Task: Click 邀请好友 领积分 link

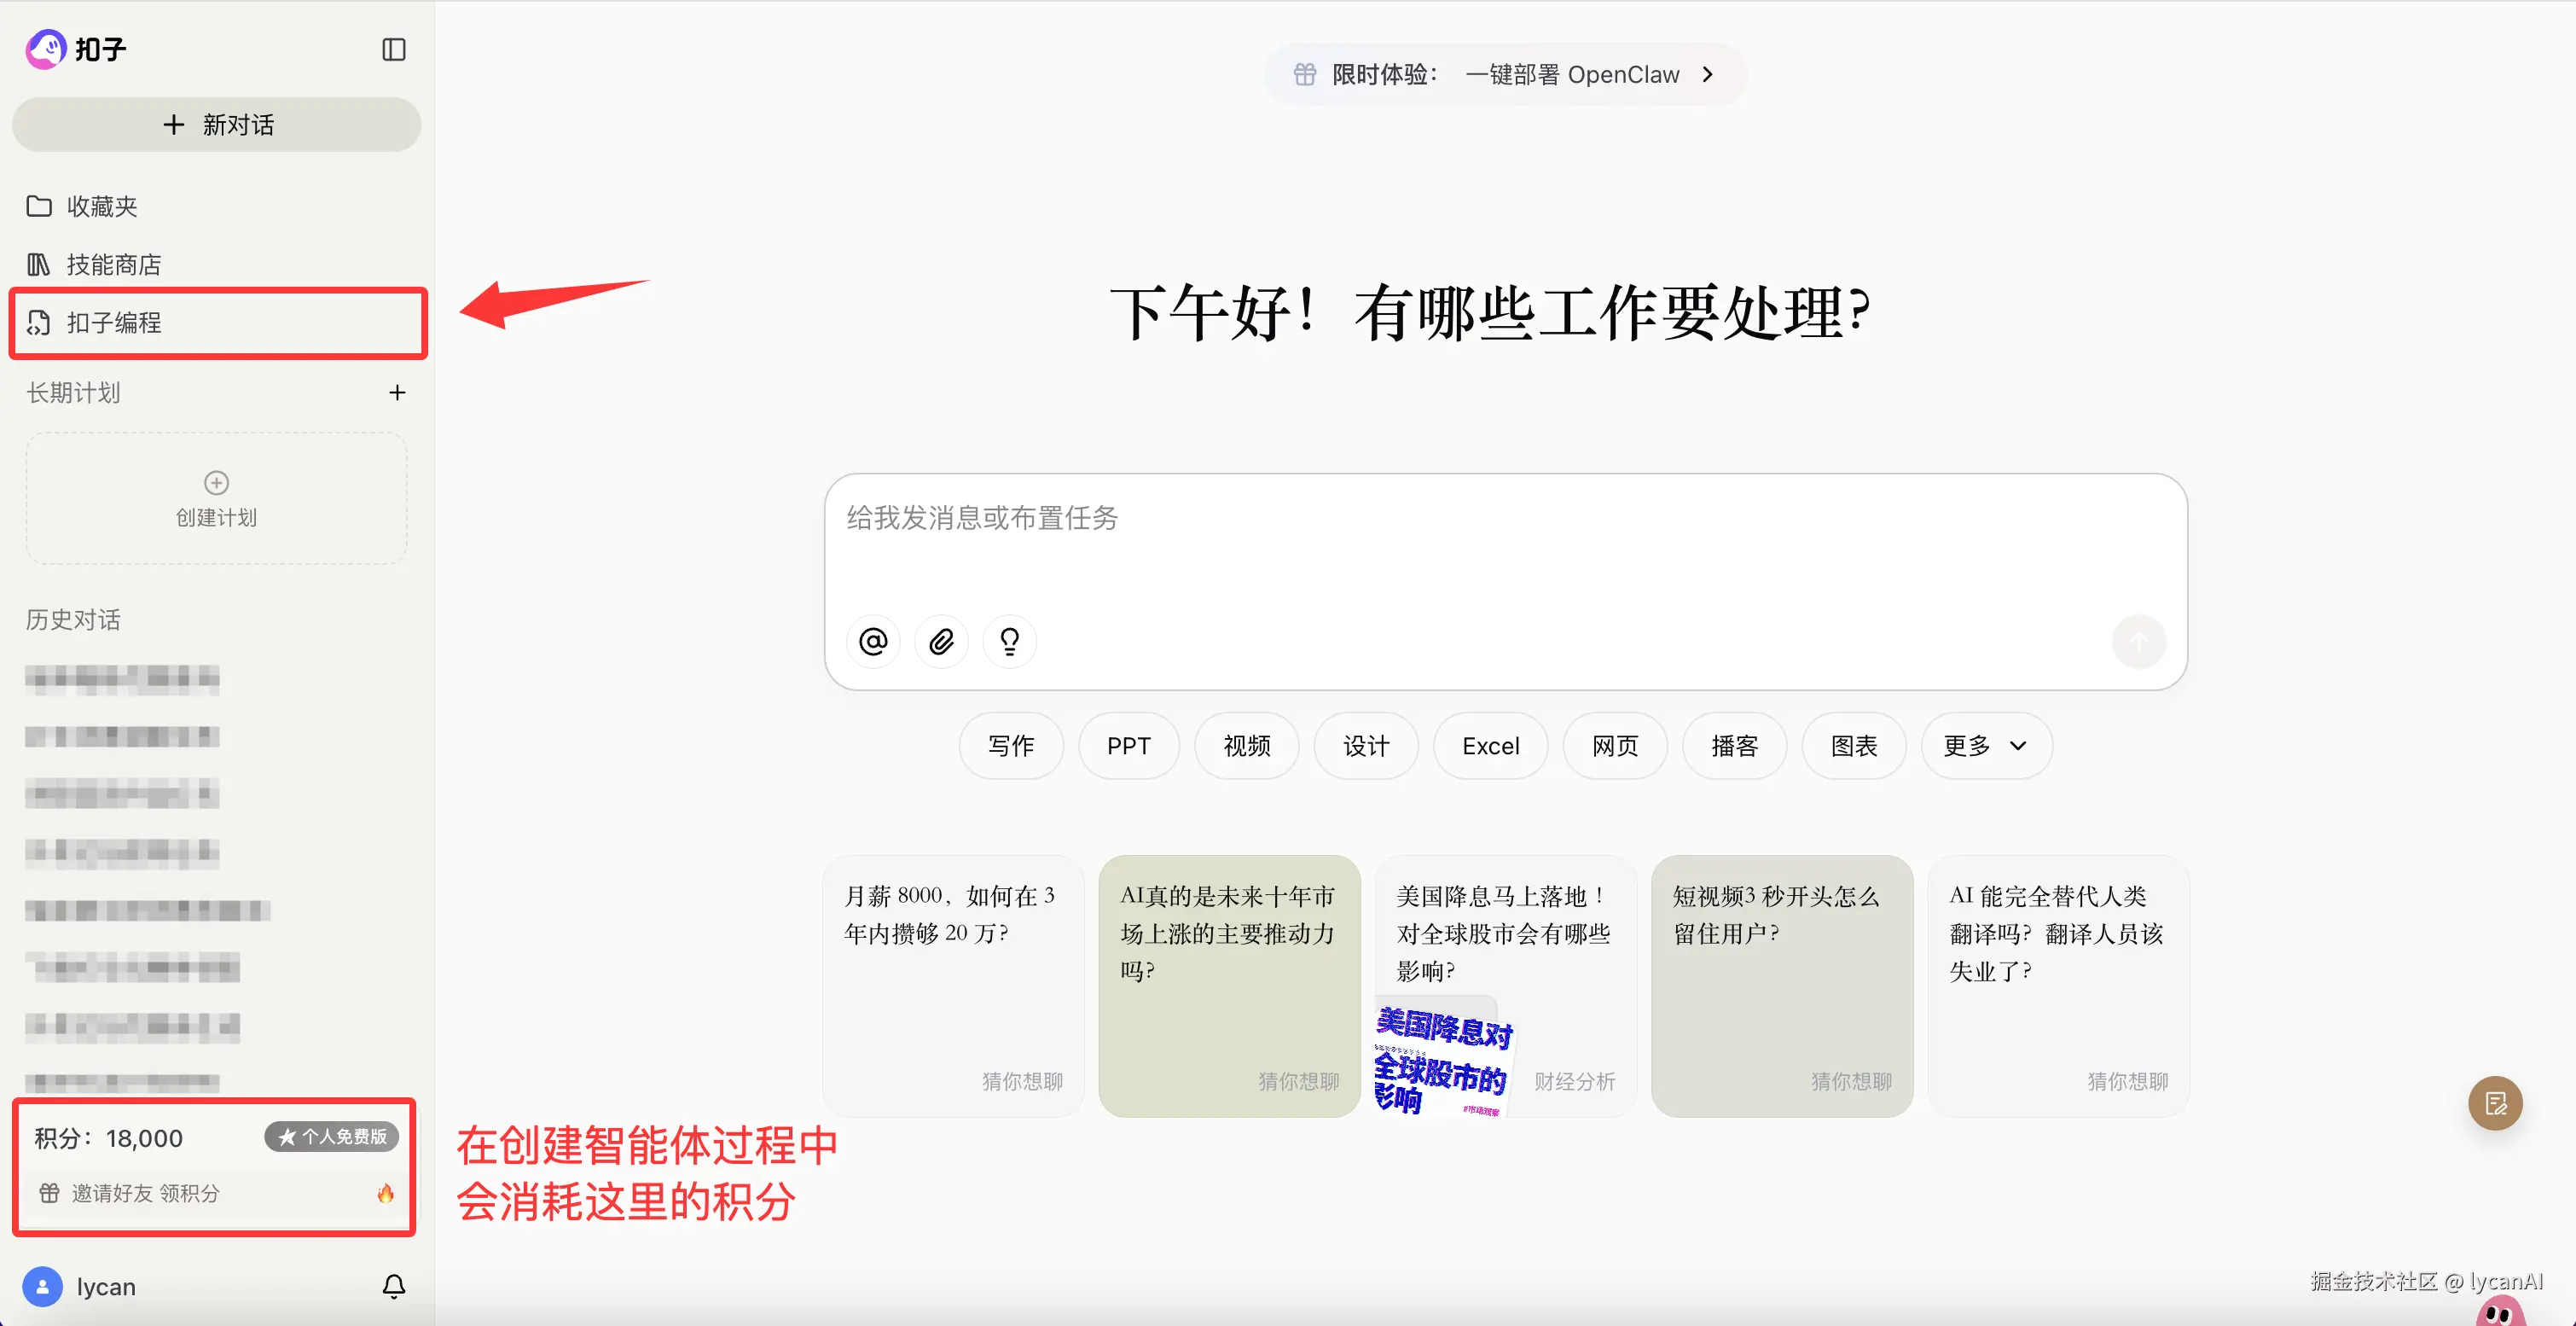Action: point(145,1193)
